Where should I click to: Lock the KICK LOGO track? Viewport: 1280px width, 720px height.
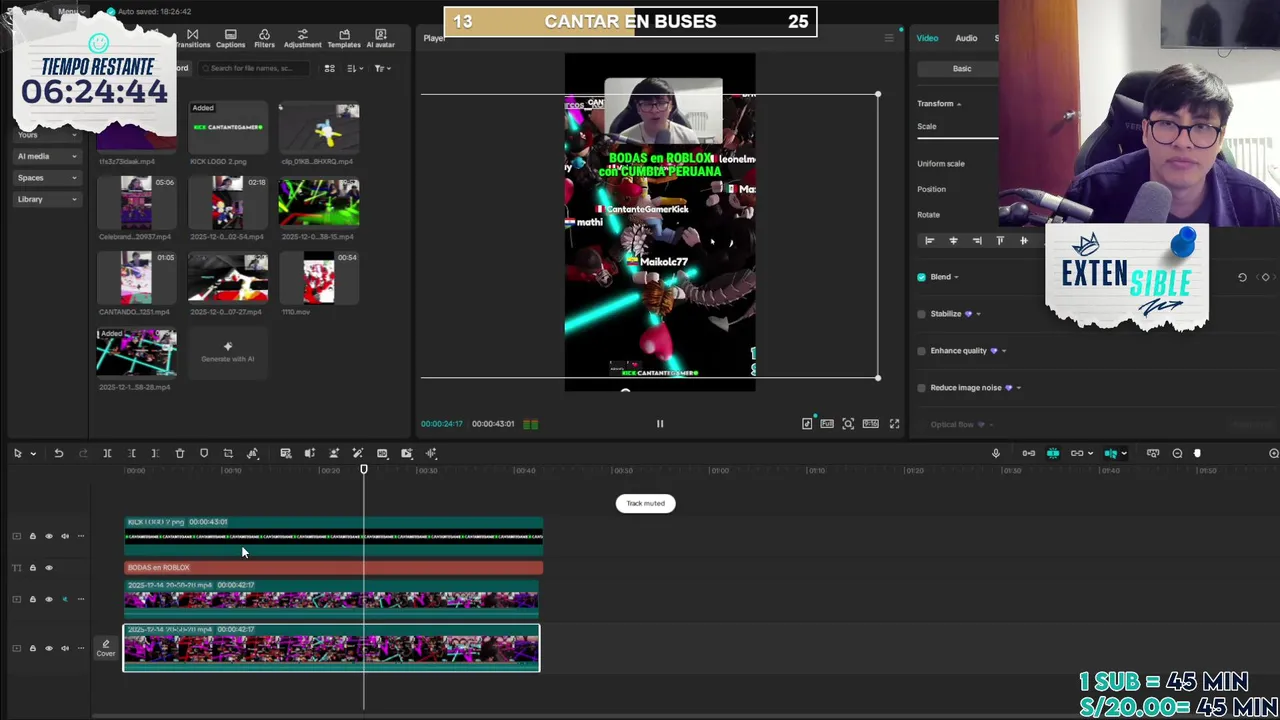32,536
